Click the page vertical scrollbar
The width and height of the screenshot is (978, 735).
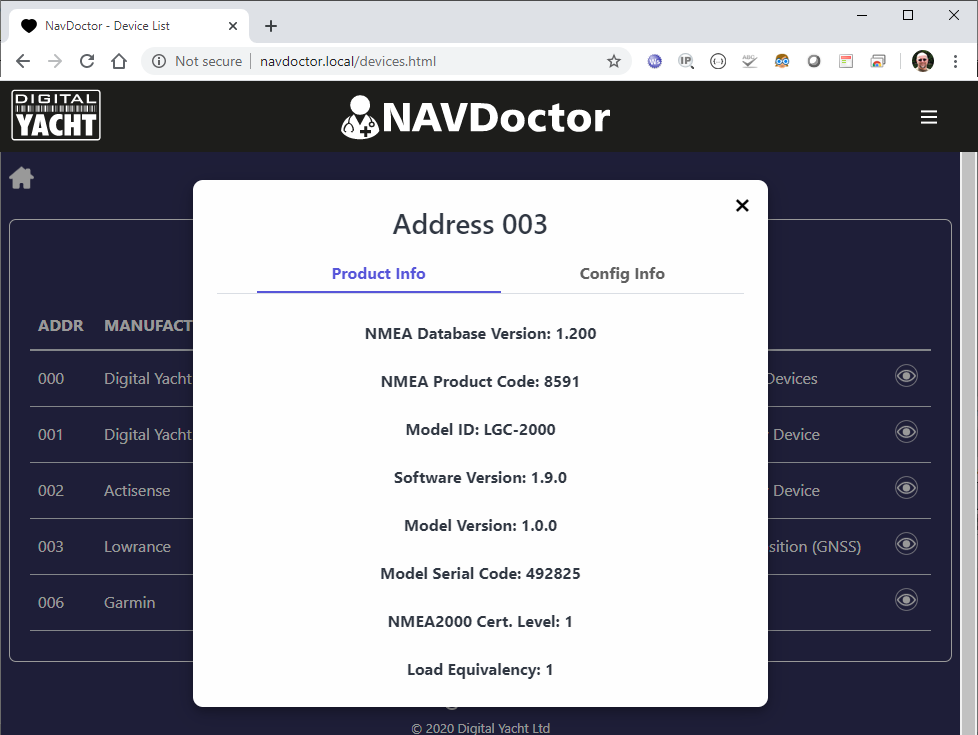[969, 400]
